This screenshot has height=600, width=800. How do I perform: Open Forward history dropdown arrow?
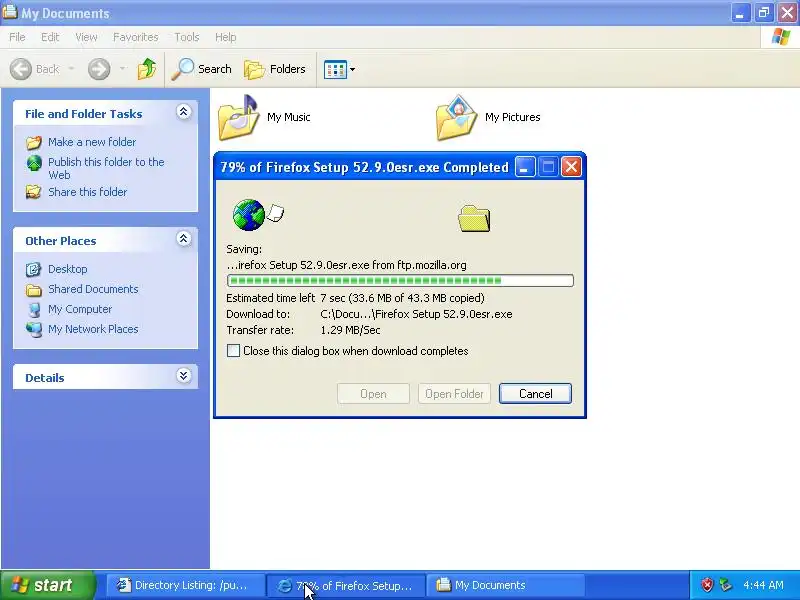click(122, 69)
